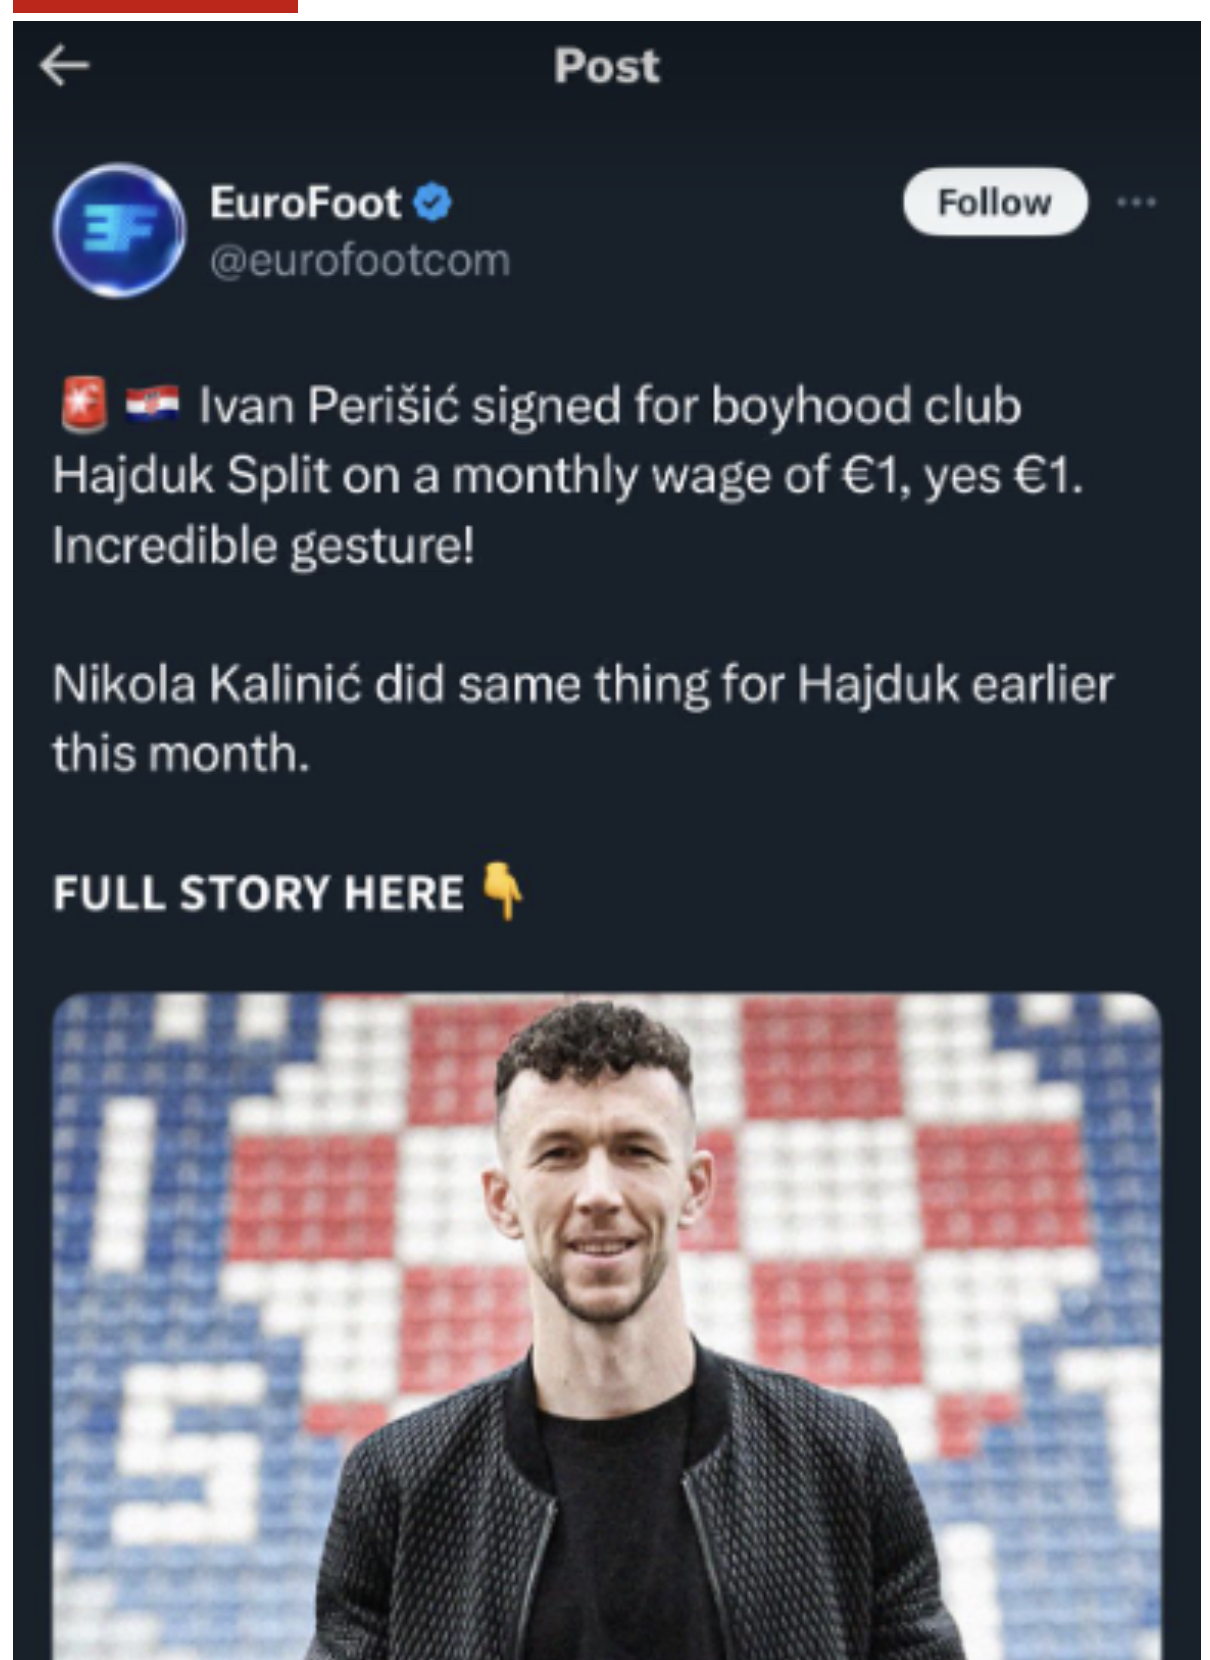Open the three-dot more options menu
1210x1660 pixels.
(x=1136, y=202)
